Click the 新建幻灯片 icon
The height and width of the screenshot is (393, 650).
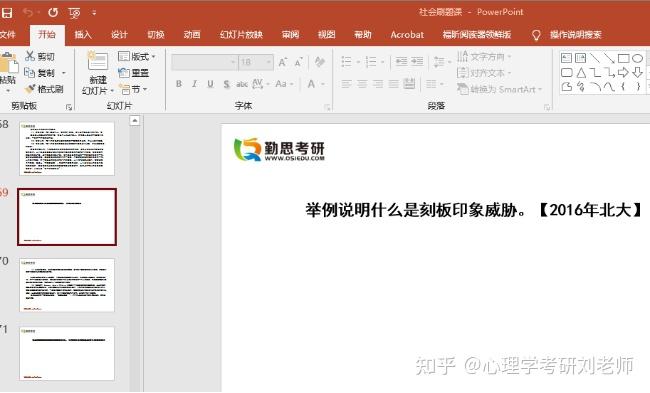98,61
